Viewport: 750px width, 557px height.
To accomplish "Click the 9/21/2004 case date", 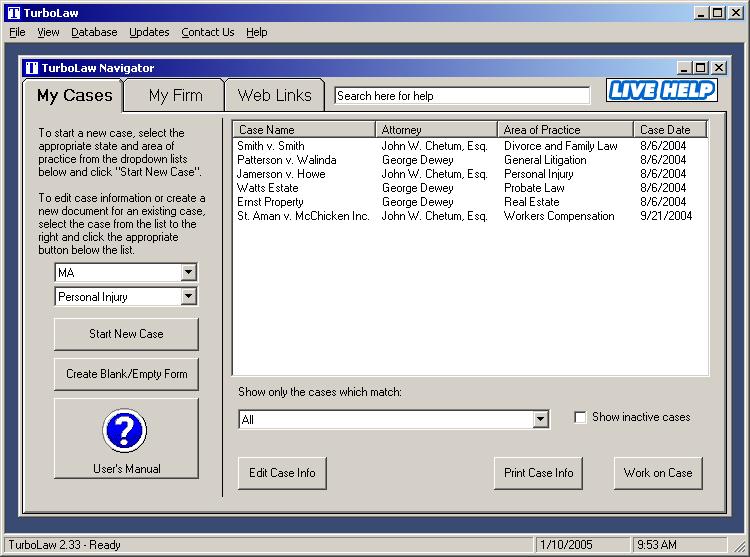I will pos(666,216).
